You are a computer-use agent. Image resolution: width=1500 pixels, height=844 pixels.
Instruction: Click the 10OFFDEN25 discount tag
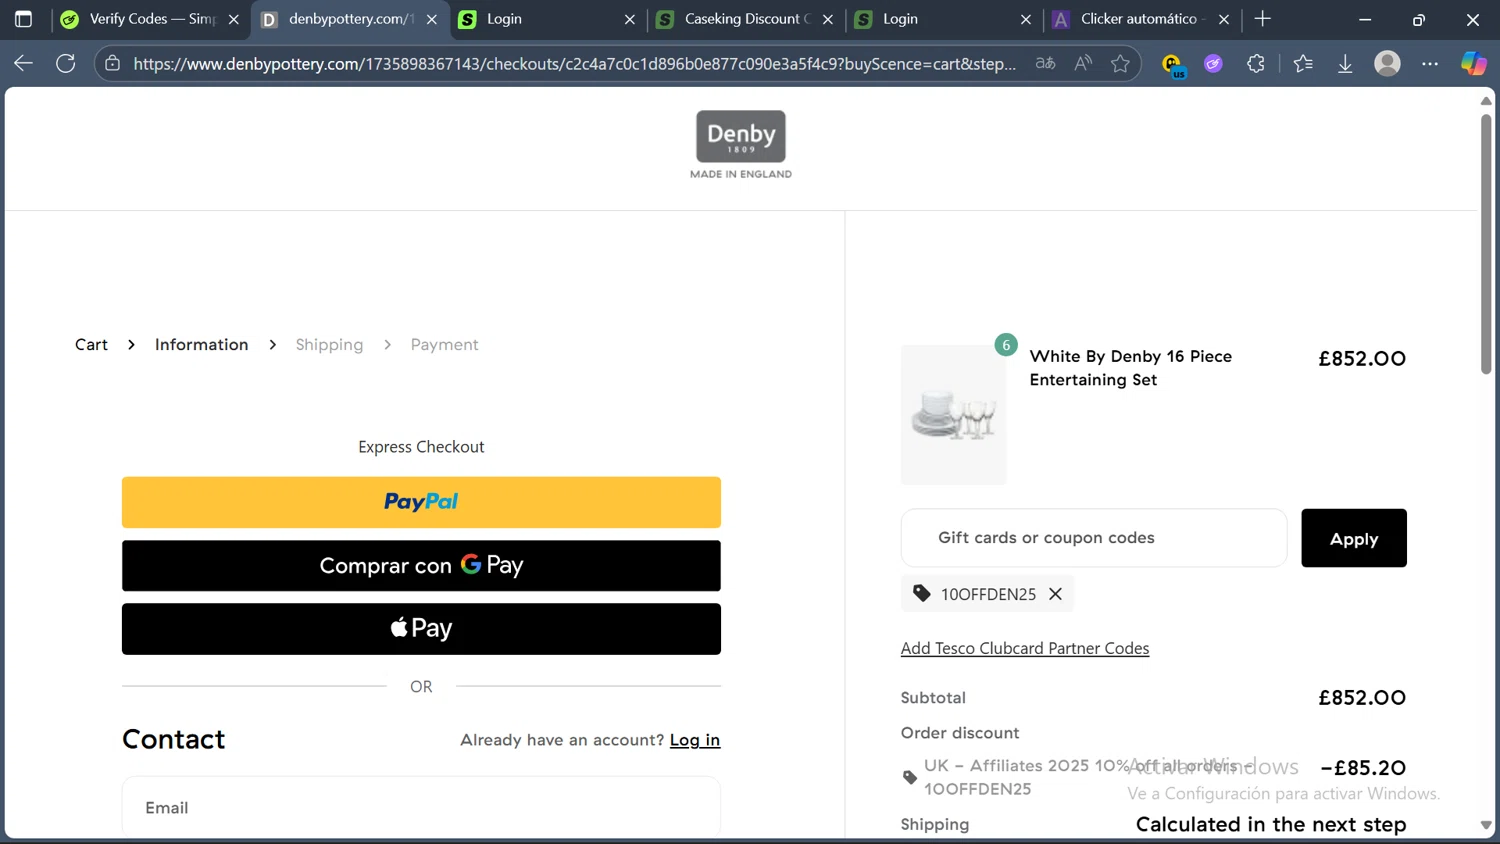pyautogui.click(x=987, y=594)
